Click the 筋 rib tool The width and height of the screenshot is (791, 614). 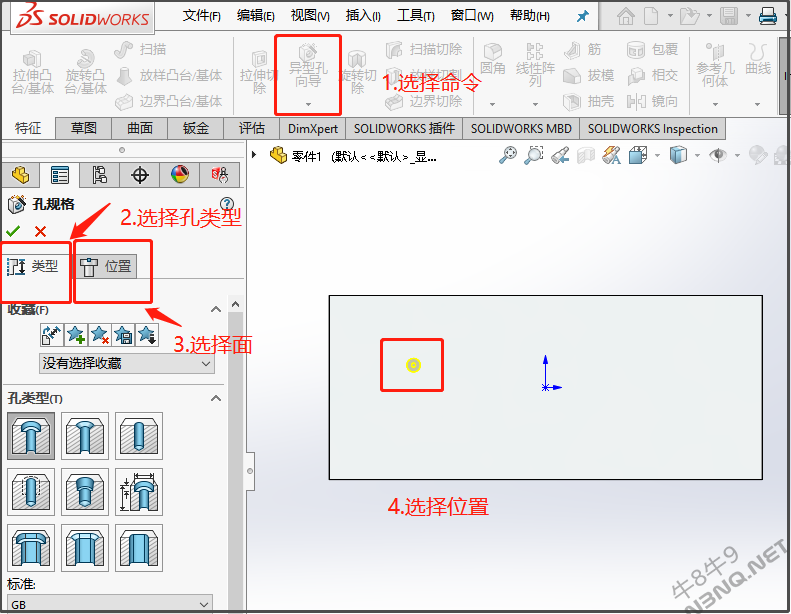(x=583, y=49)
